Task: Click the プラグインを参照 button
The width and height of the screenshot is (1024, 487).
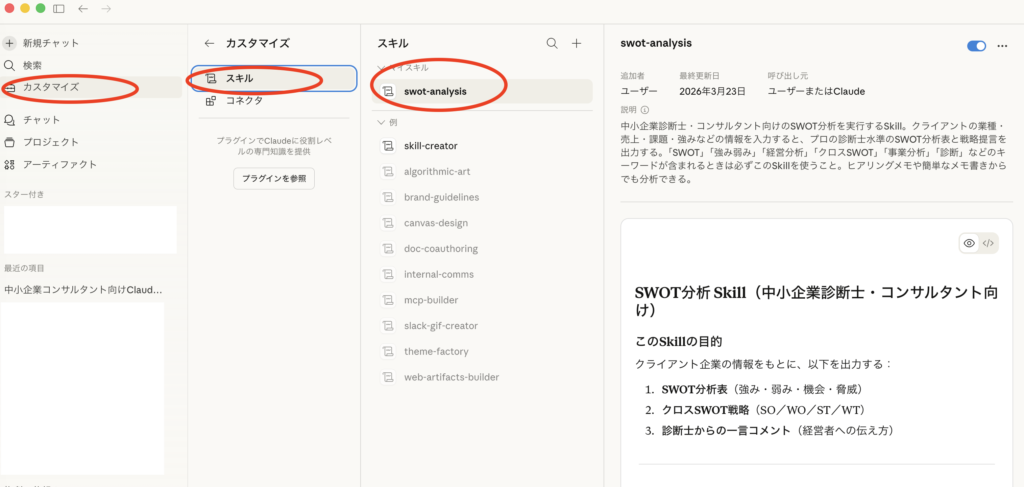Action: click(274, 179)
